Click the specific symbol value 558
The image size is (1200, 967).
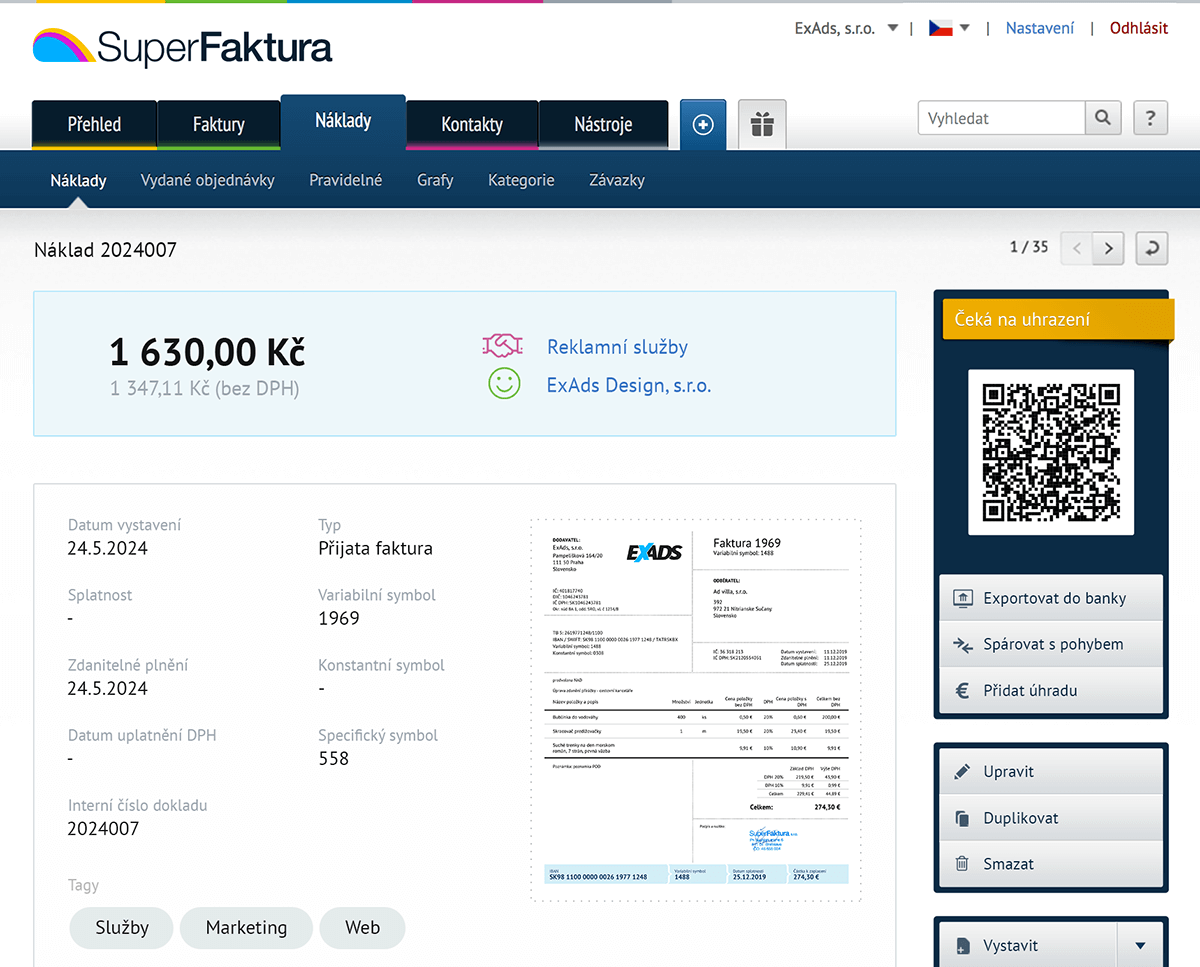pyautogui.click(x=334, y=758)
